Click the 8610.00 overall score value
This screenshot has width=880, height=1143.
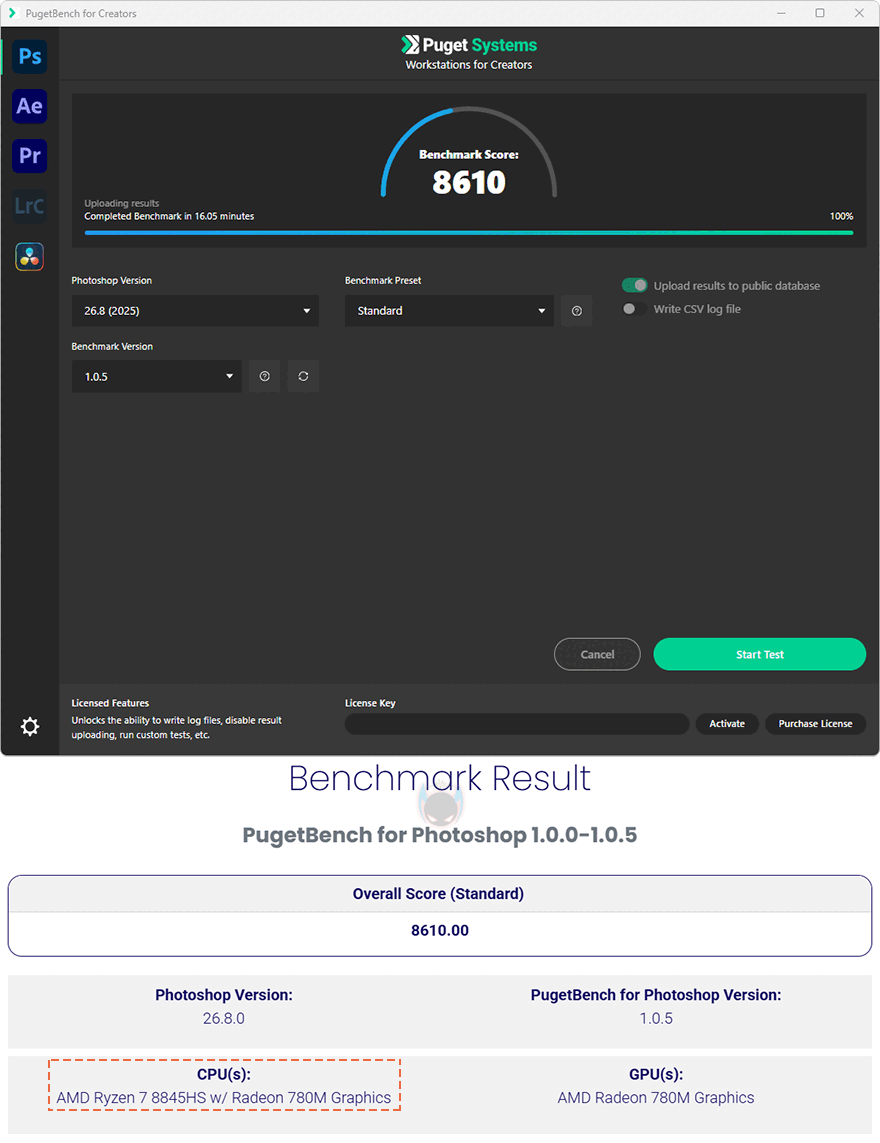[x=440, y=930]
